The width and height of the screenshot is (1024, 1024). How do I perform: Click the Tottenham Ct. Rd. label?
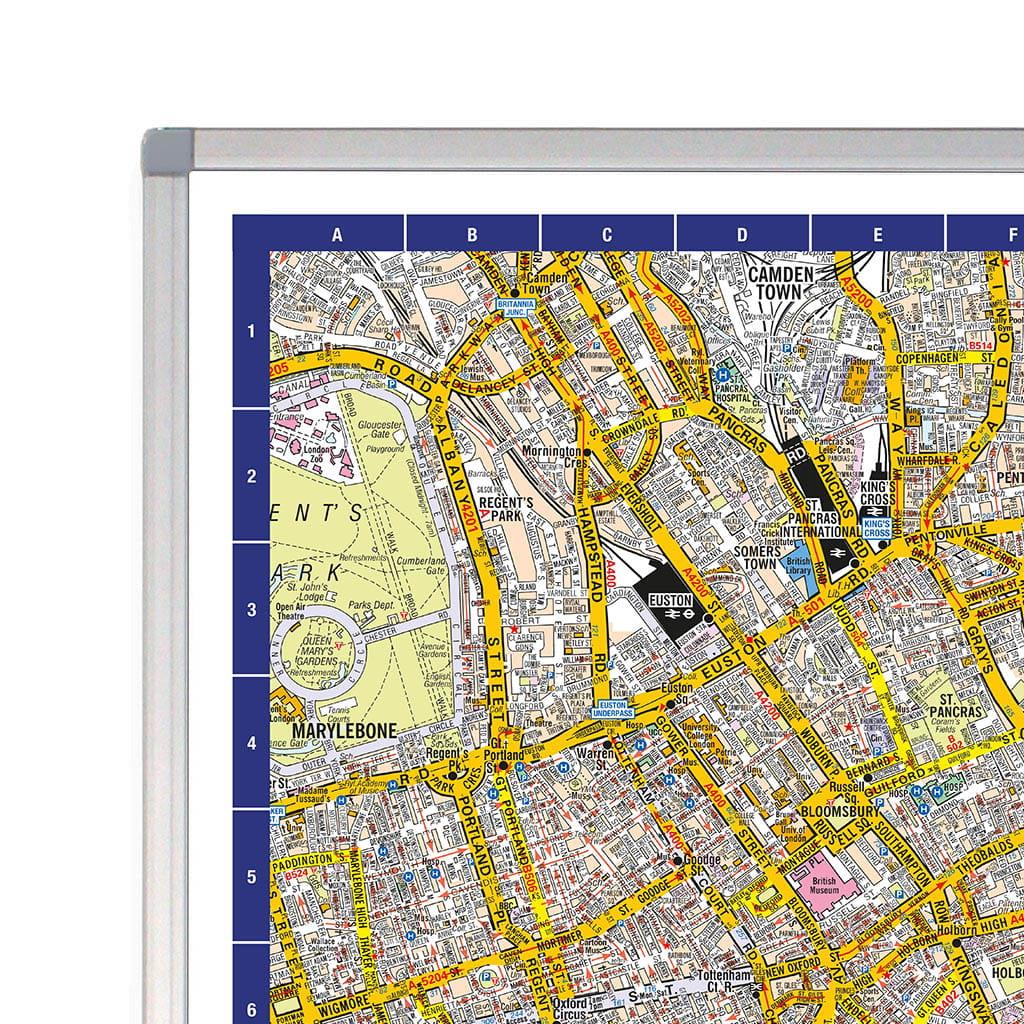(724, 980)
